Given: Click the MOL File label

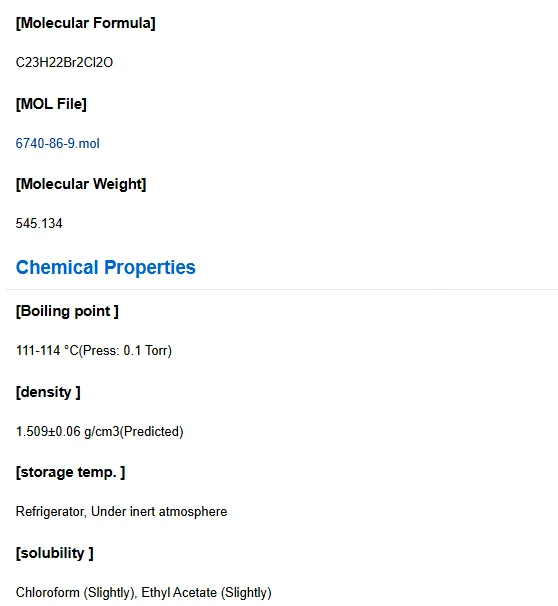Looking at the screenshot, I should pyautogui.click(x=51, y=104).
